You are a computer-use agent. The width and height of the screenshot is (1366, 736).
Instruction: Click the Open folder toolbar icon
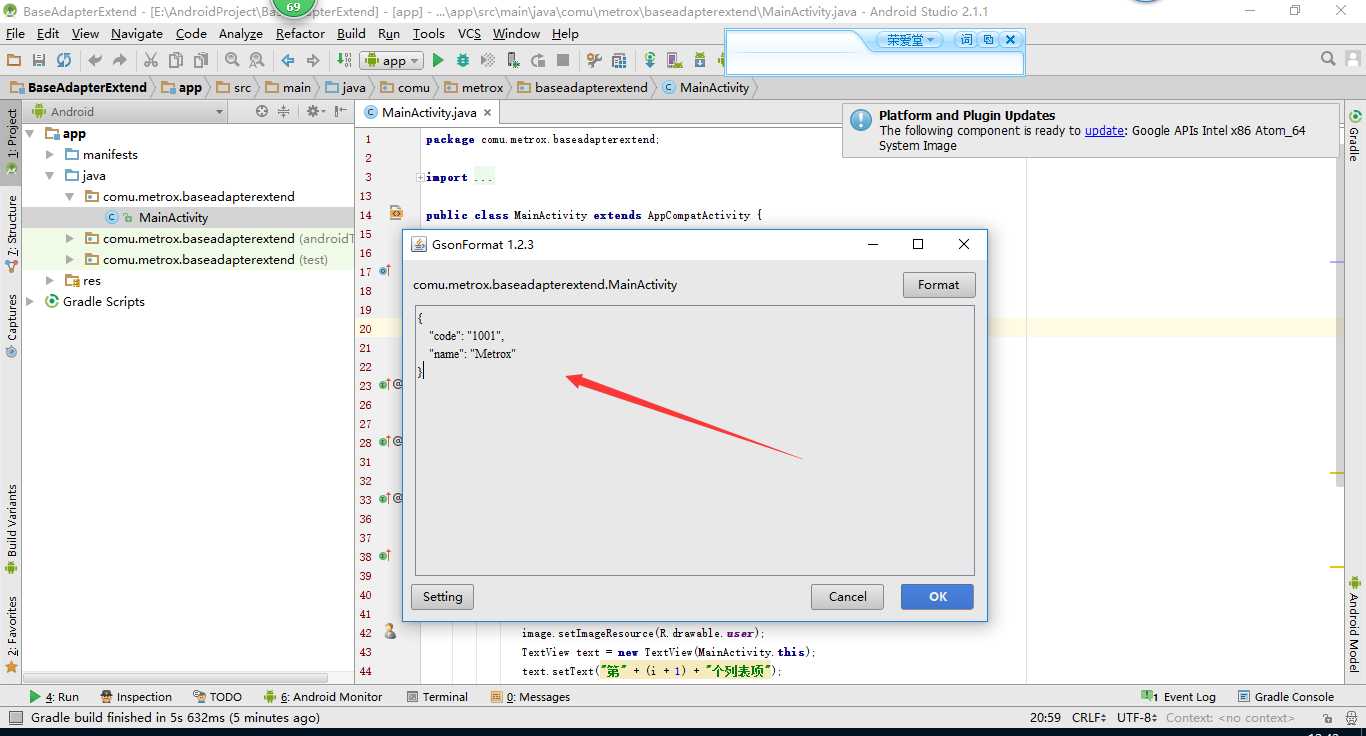[14, 60]
